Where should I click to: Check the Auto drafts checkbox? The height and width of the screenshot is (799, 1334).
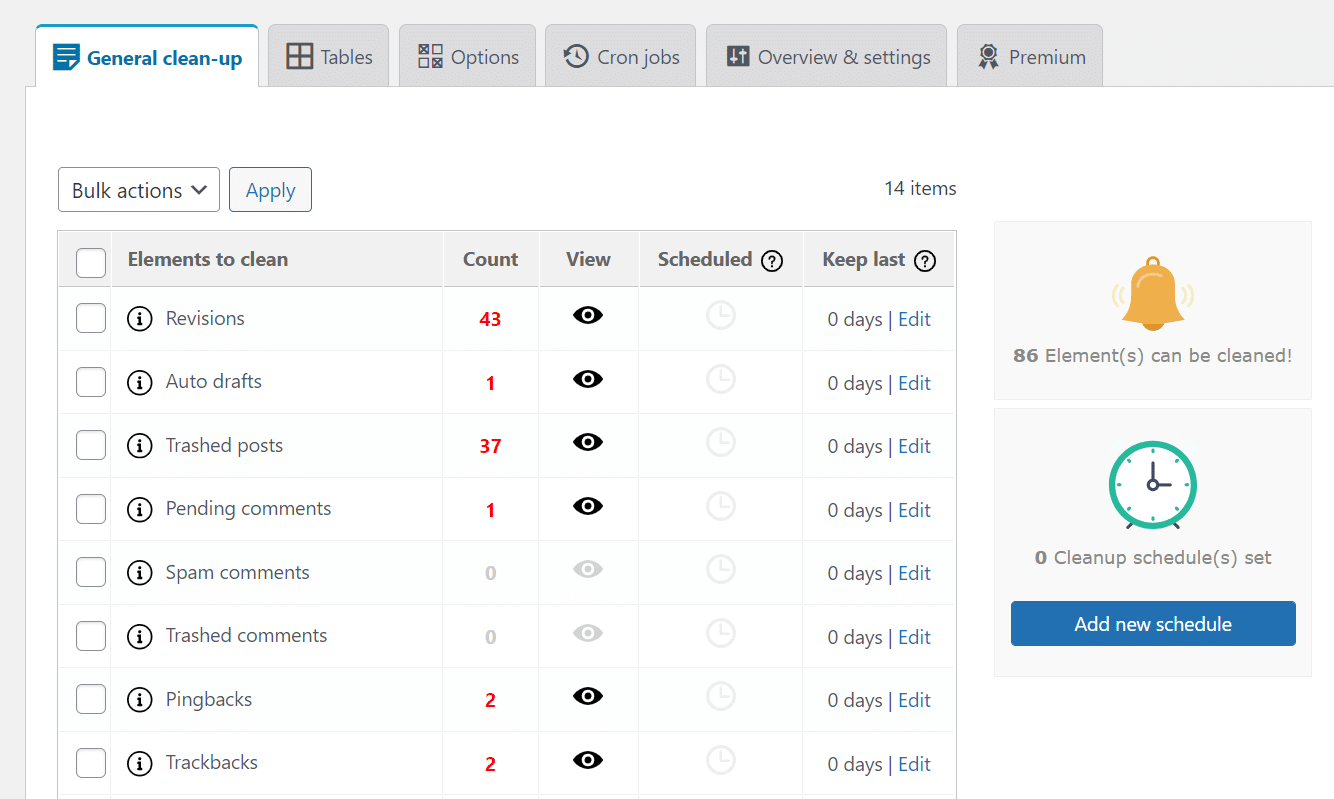click(x=91, y=381)
